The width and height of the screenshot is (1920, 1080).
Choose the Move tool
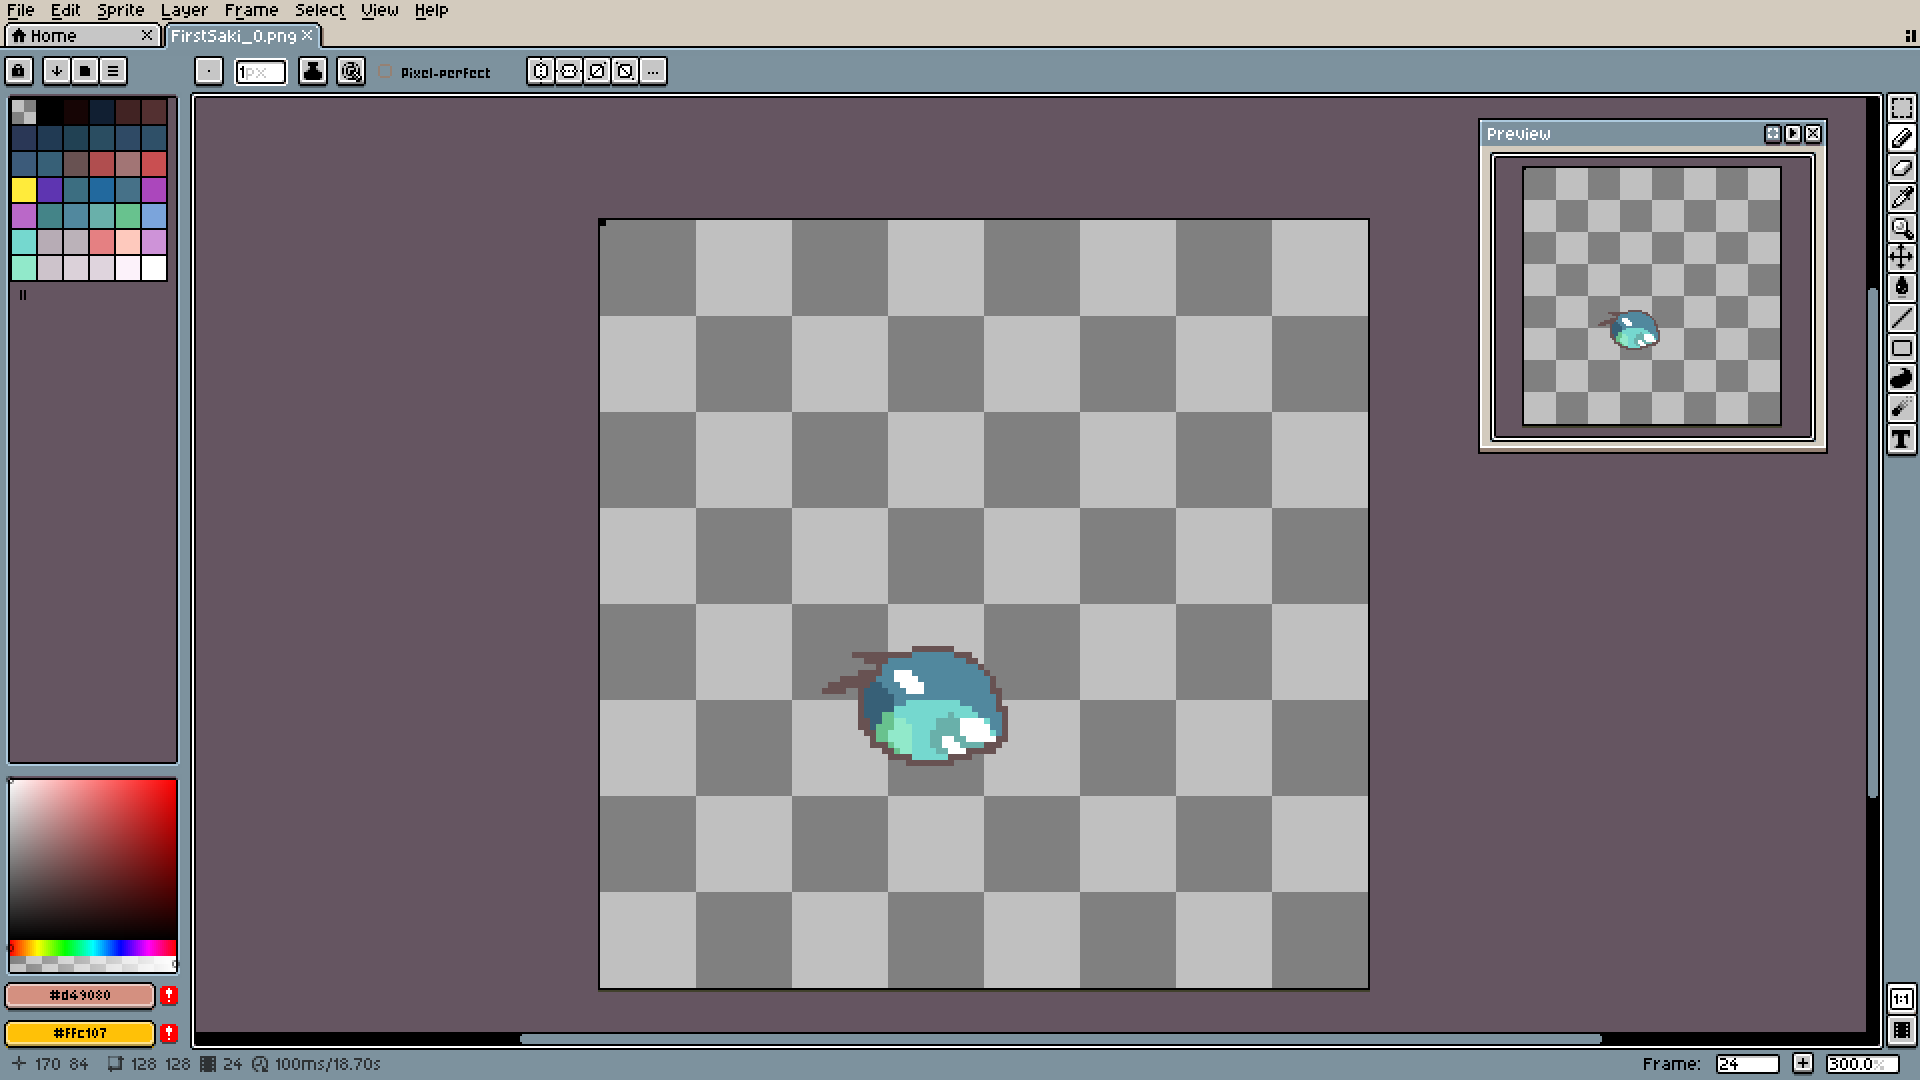(x=1901, y=258)
